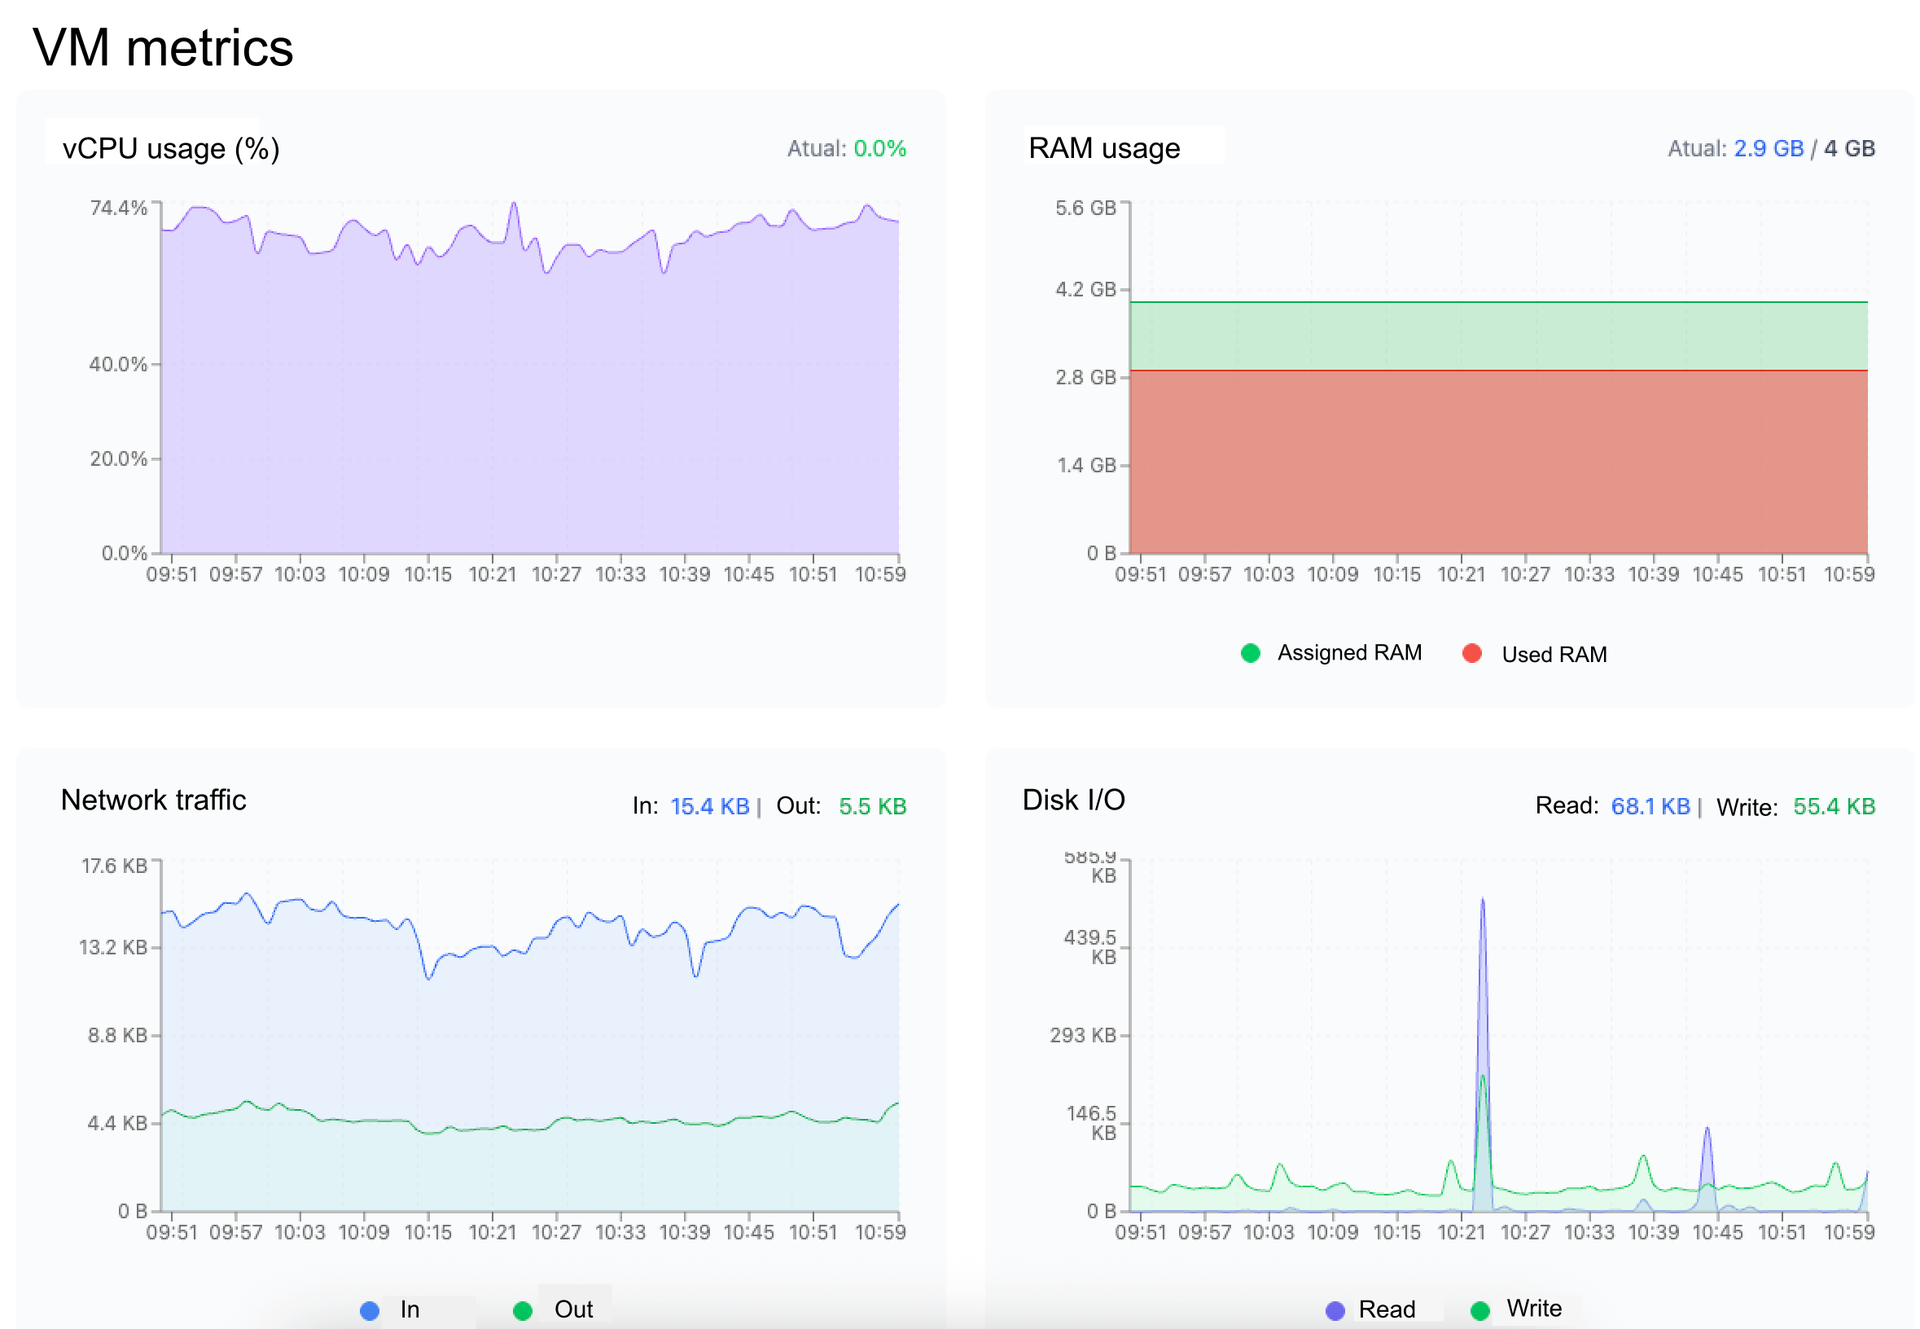Viewport: 1920px width, 1329px height.
Task: Click the blue In legend dot
Action: coord(369,1310)
